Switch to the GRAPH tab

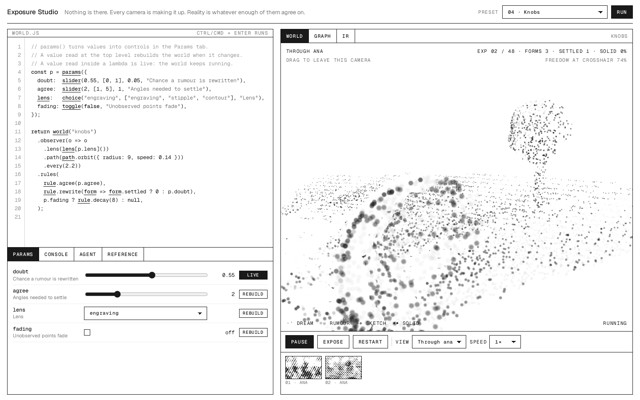point(322,36)
